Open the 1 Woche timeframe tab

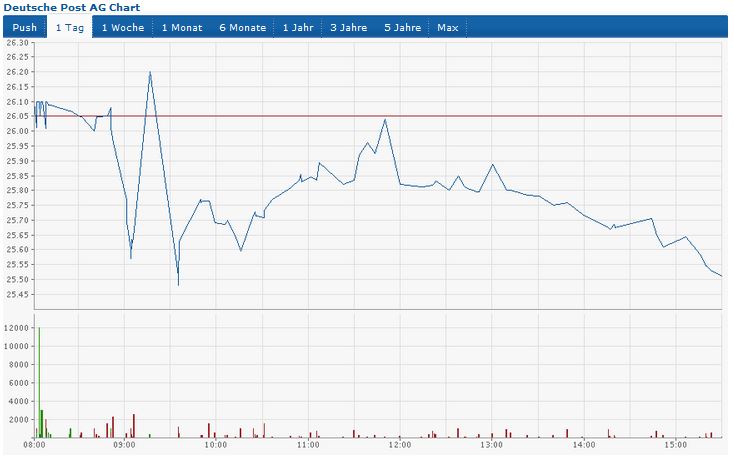coord(123,27)
